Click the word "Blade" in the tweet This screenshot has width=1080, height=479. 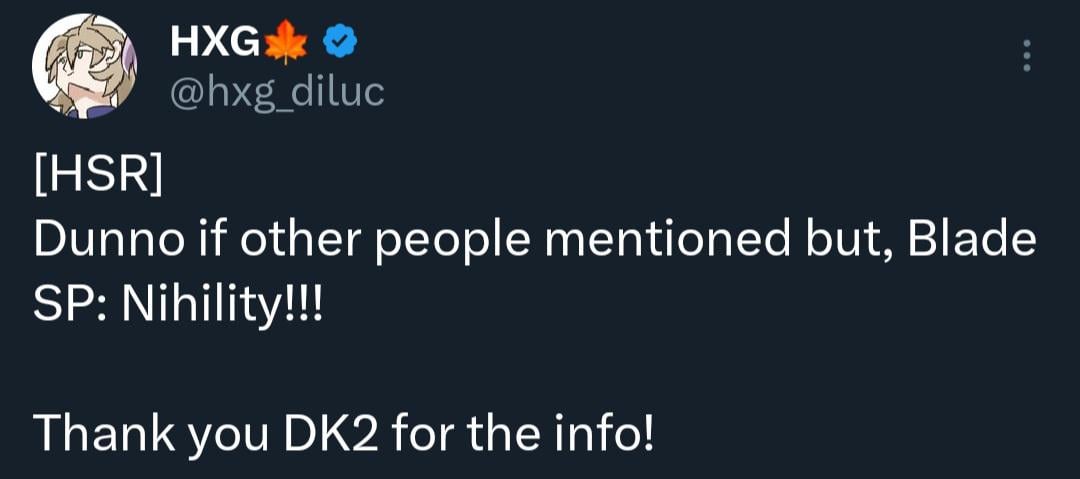coord(972,242)
